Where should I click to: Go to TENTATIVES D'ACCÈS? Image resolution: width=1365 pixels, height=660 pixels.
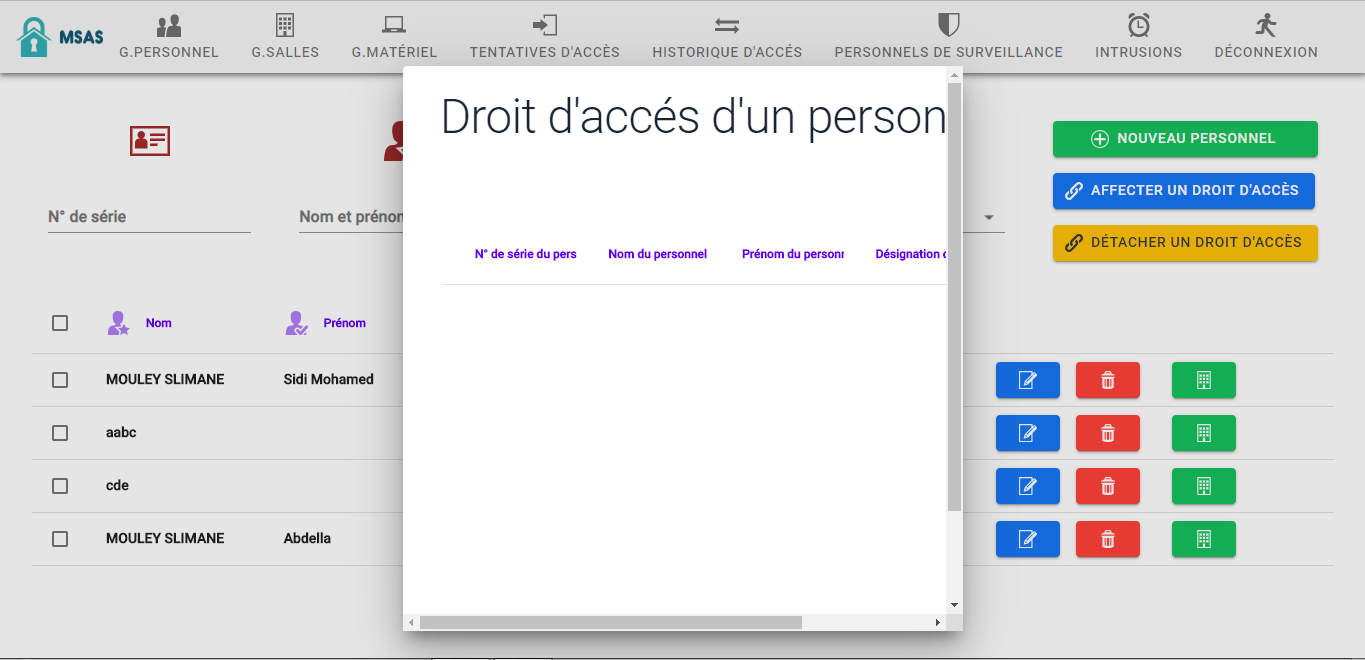pos(545,37)
